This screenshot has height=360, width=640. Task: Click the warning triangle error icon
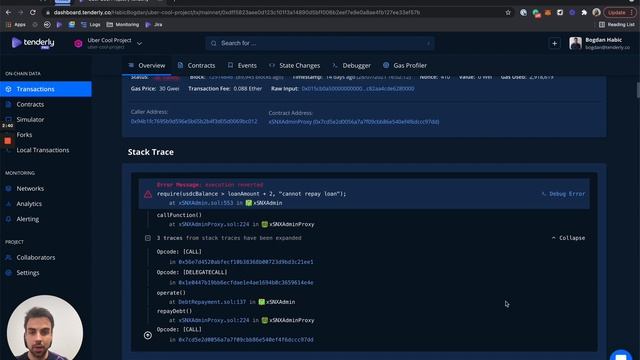click(148, 194)
